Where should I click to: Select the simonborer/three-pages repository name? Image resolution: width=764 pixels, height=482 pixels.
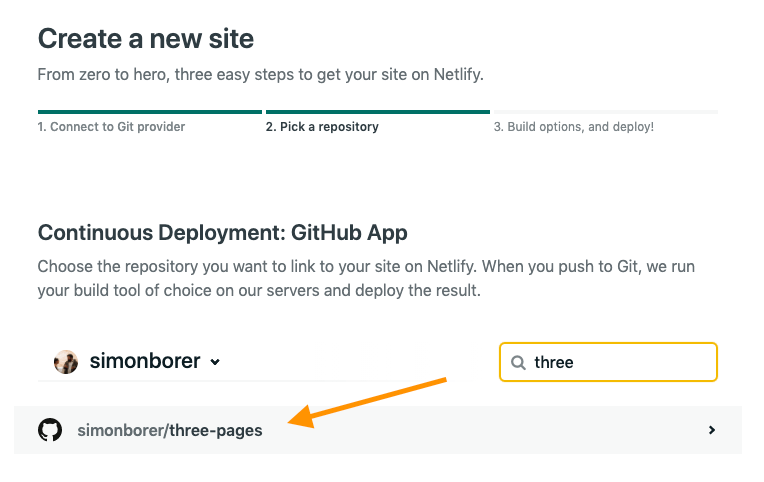point(170,431)
